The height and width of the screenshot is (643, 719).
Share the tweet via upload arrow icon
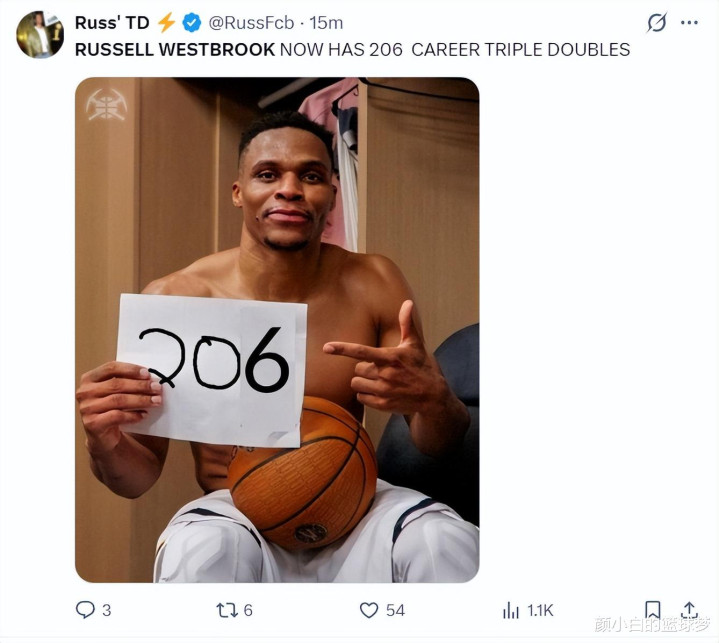click(689, 610)
